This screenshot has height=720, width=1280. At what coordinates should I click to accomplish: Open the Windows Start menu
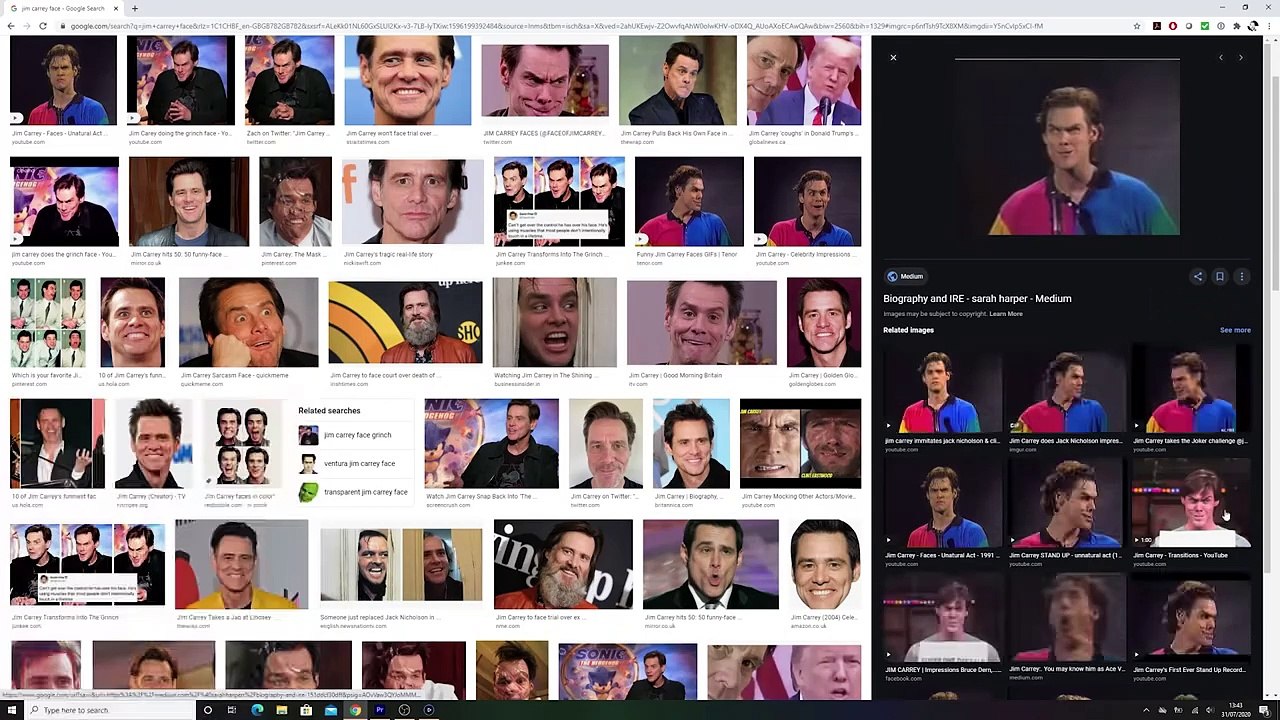[x=12, y=710]
